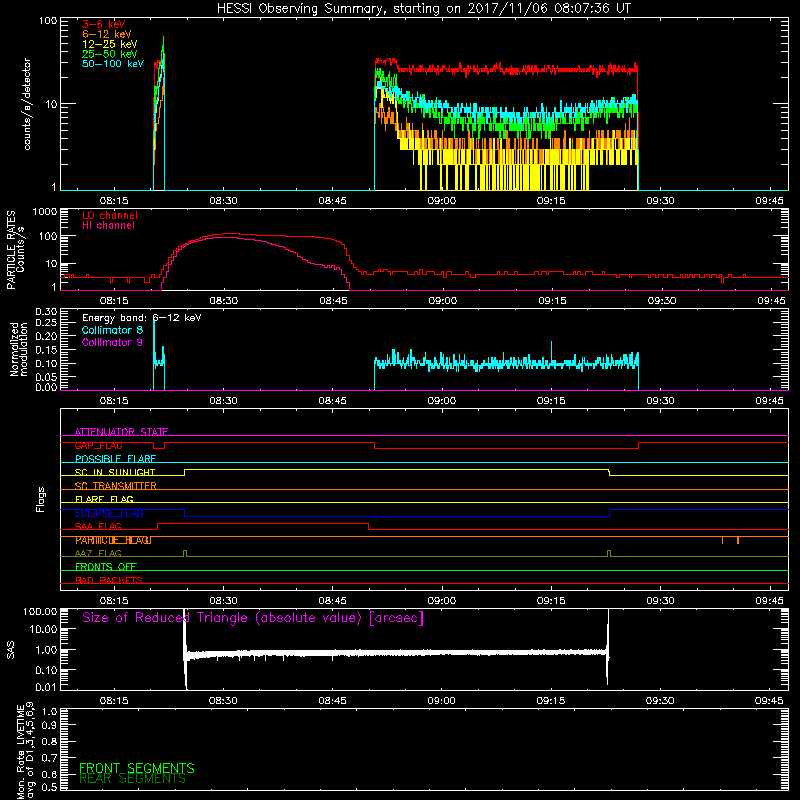Click the 08:30 time label under particle rates panel
This screenshot has height=800, width=800.
224,301
